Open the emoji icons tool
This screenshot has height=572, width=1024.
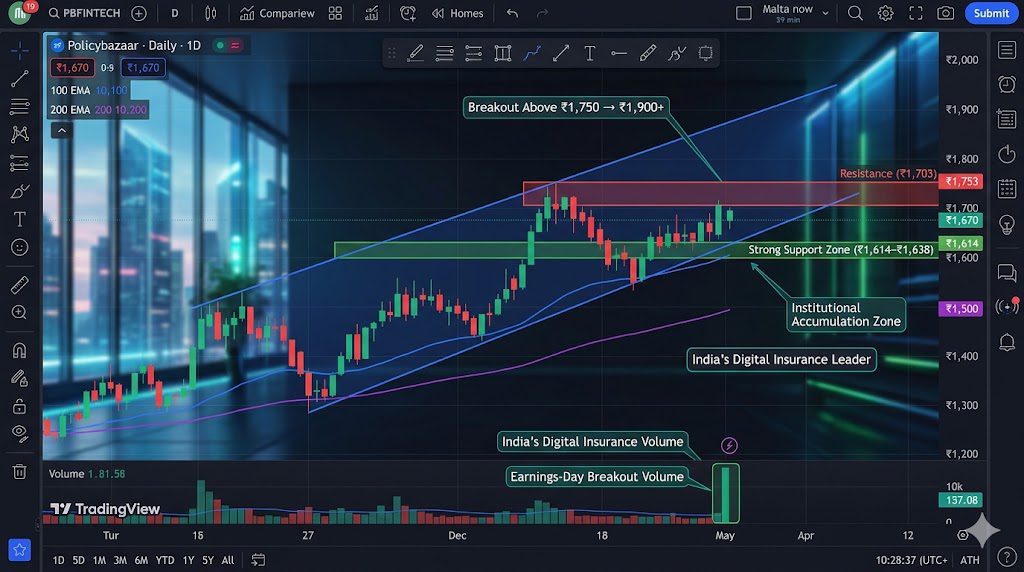pos(20,247)
